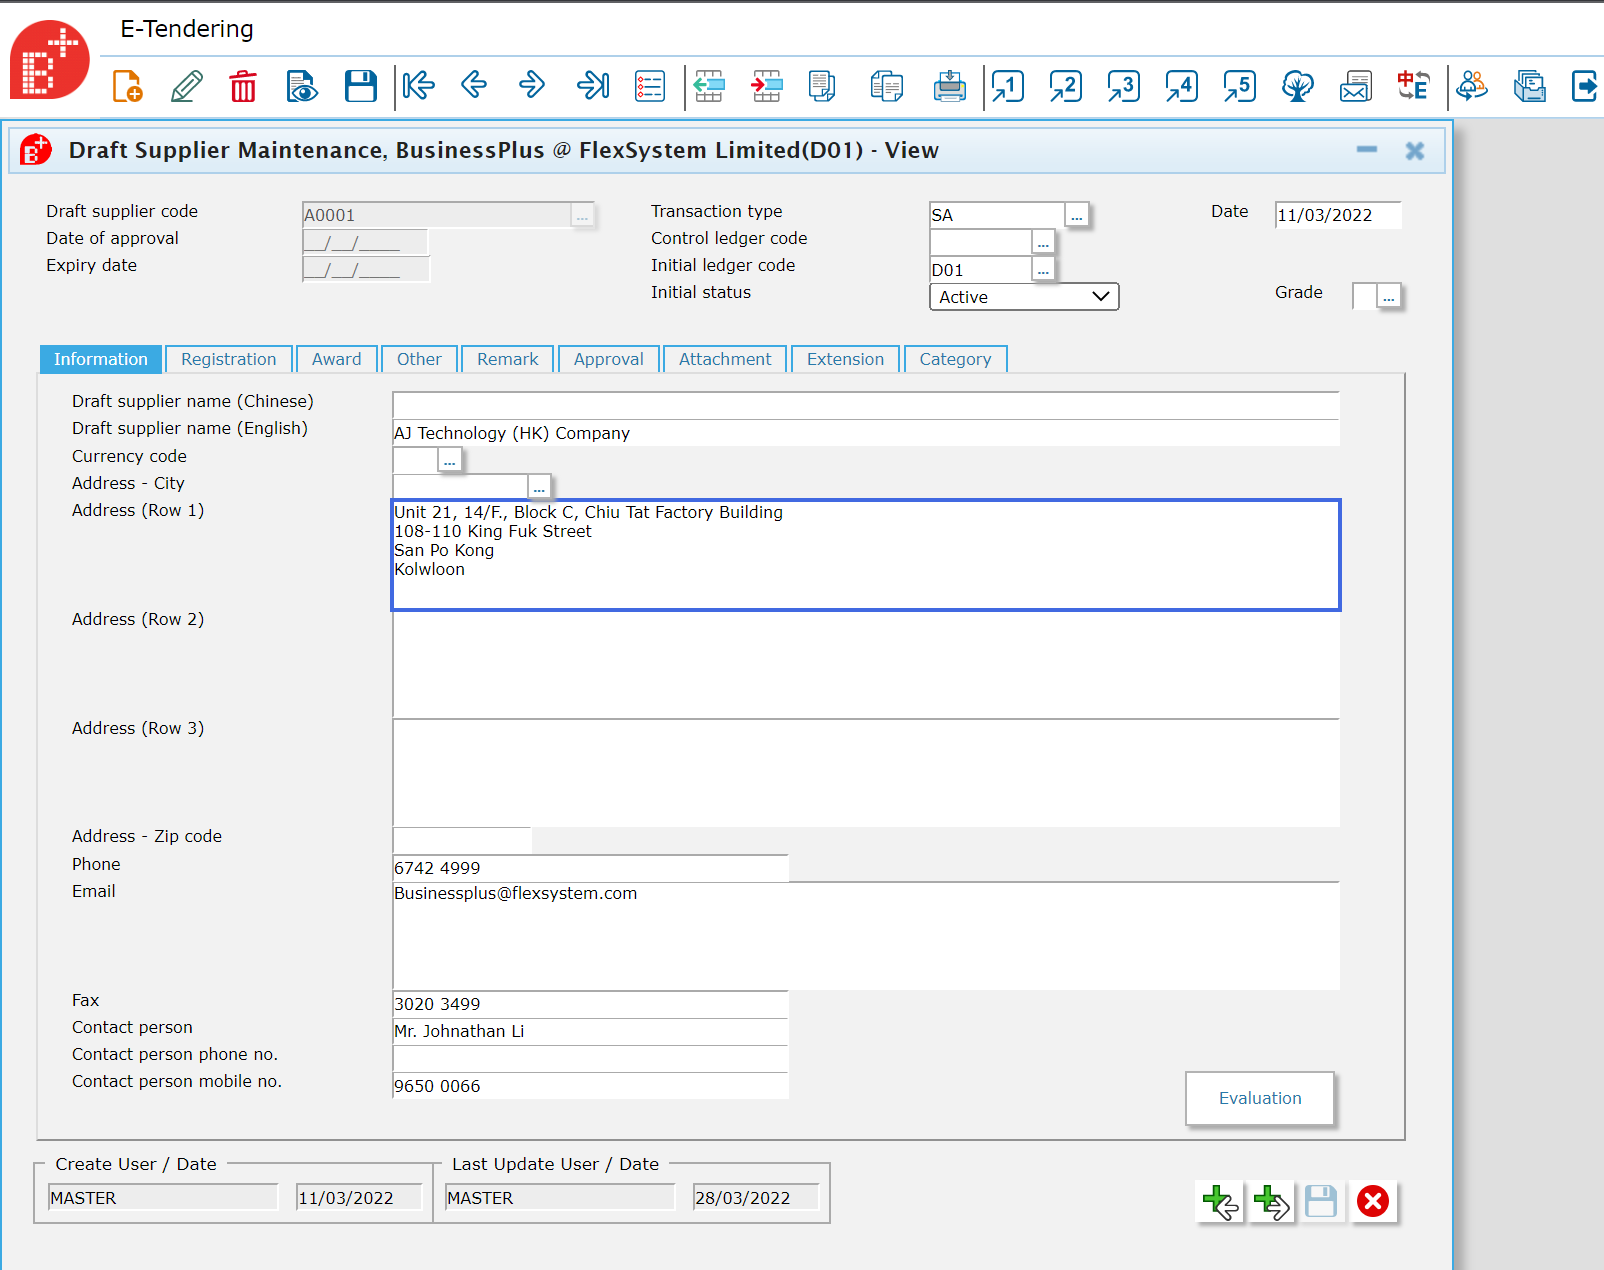This screenshot has height=1270, width=1604.
Task: Click the Draft supplier name (Chinese) field
Action: pos(866,405)
